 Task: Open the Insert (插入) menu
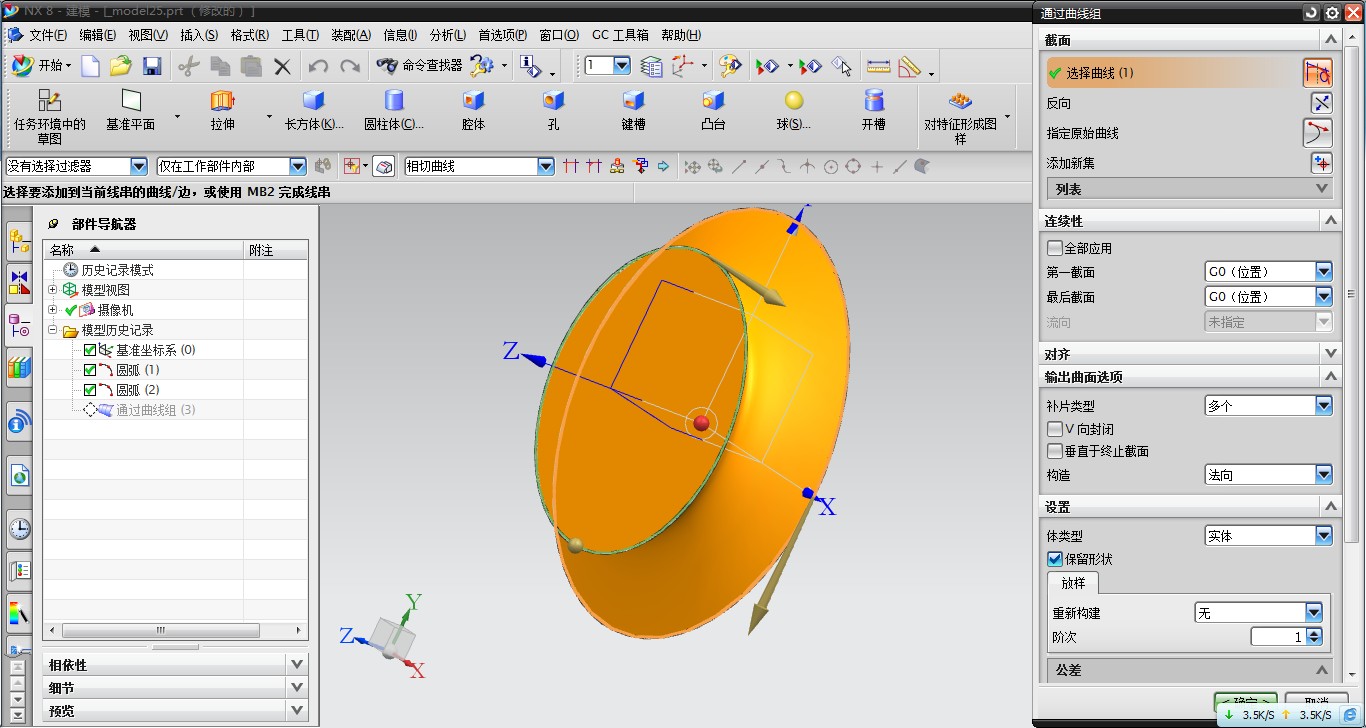pyautogui.click(x=199, y=35)
